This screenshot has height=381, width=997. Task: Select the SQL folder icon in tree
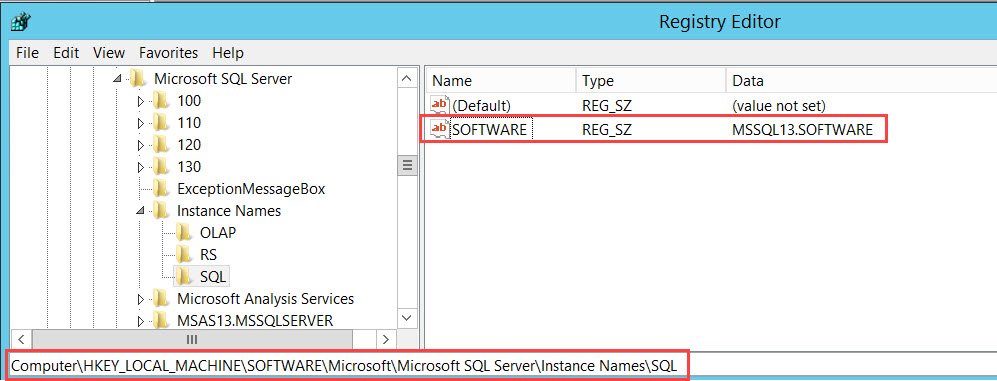click(184, 276)
